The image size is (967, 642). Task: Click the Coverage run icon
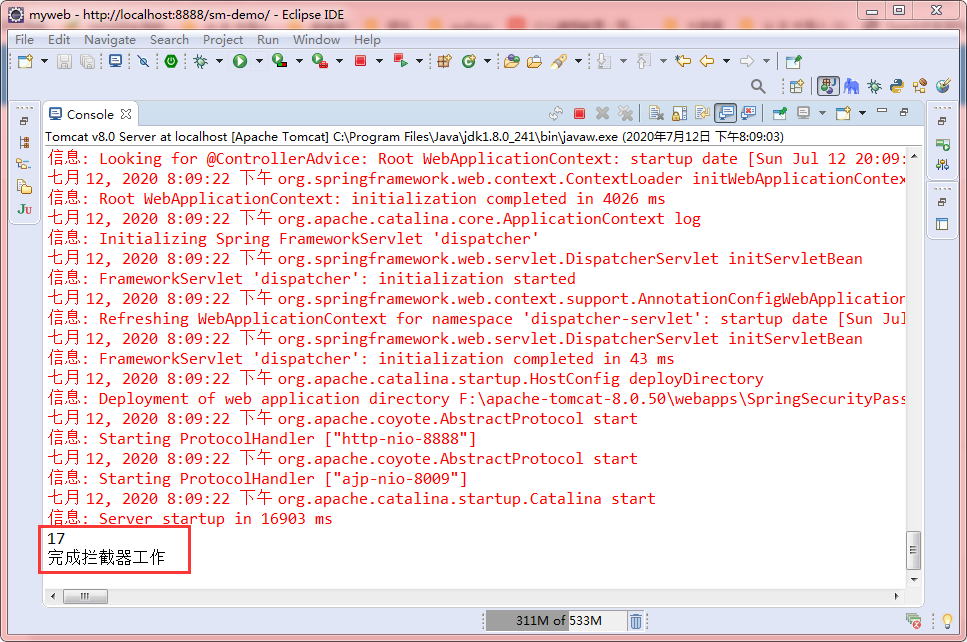coord(280,60)
